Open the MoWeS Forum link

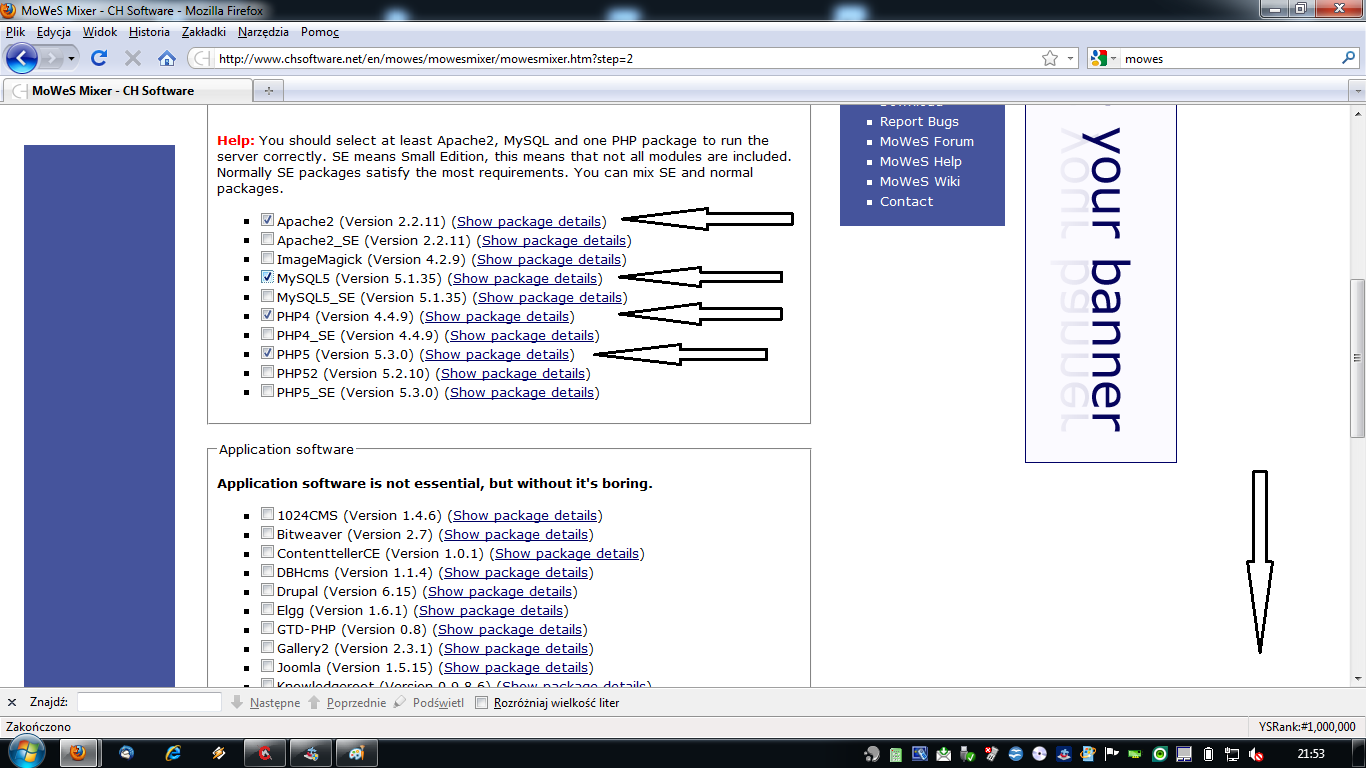pos(926,141)
